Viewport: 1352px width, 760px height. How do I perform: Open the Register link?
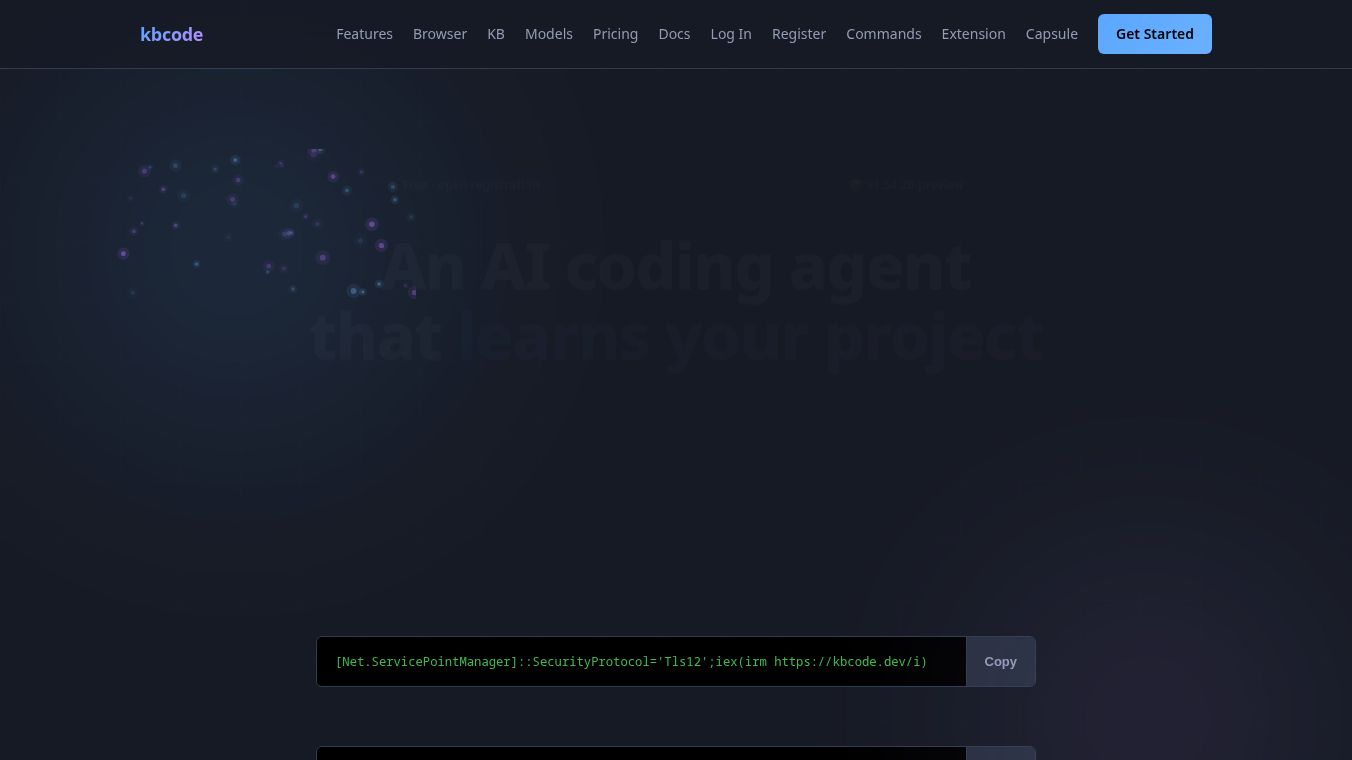(799, 34)
